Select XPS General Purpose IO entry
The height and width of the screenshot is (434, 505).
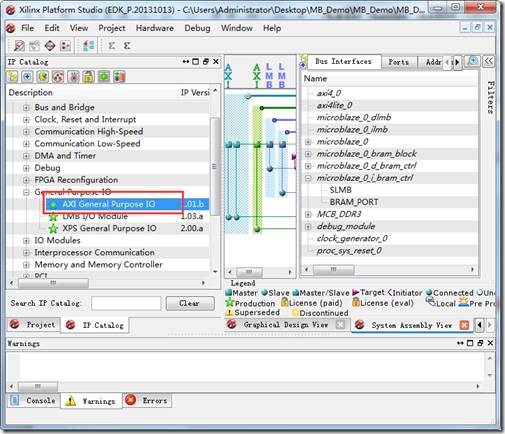coord(109,228)
